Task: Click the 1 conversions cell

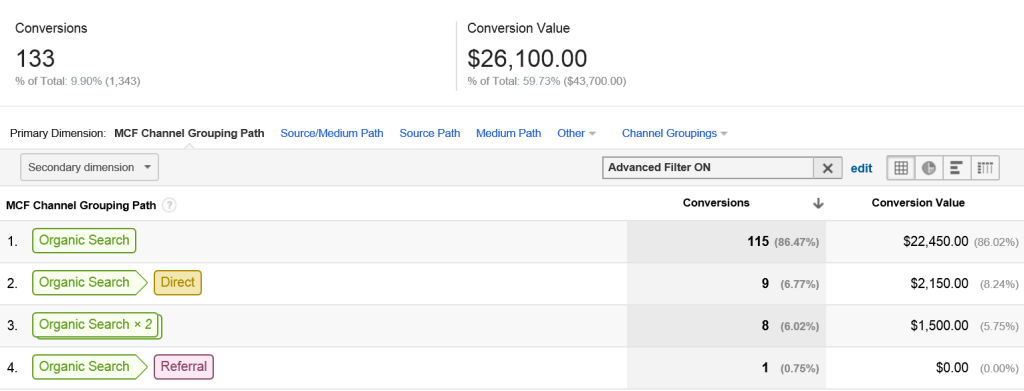Action: click(x=726, y=368)
